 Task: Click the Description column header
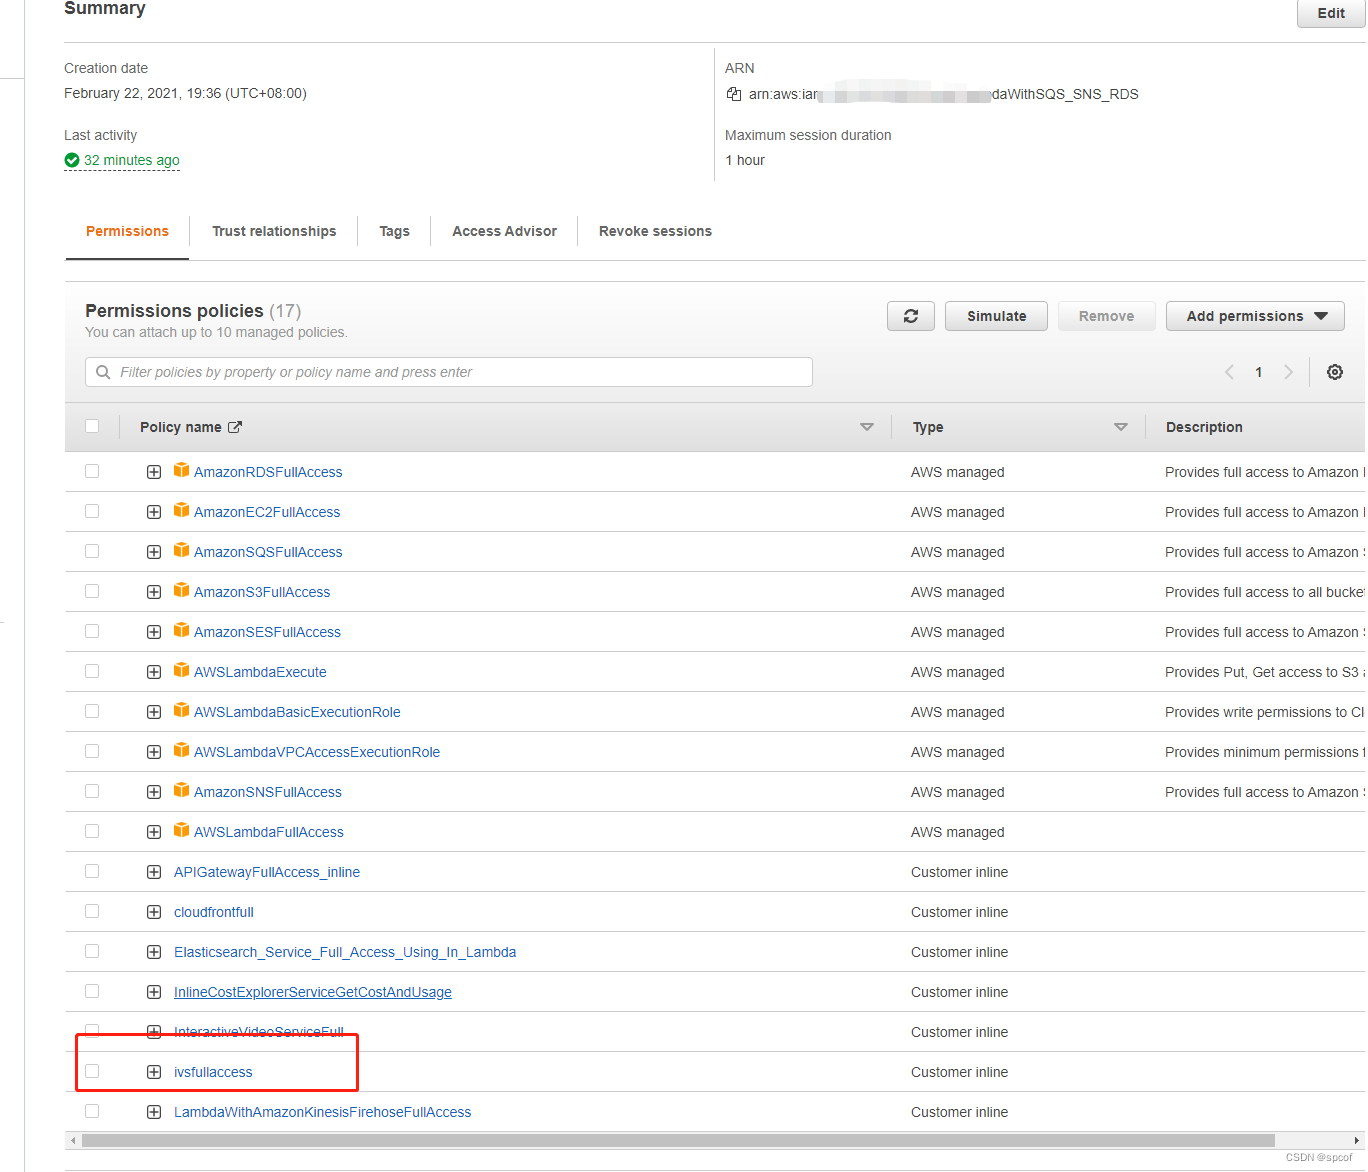coord(1204,427)
